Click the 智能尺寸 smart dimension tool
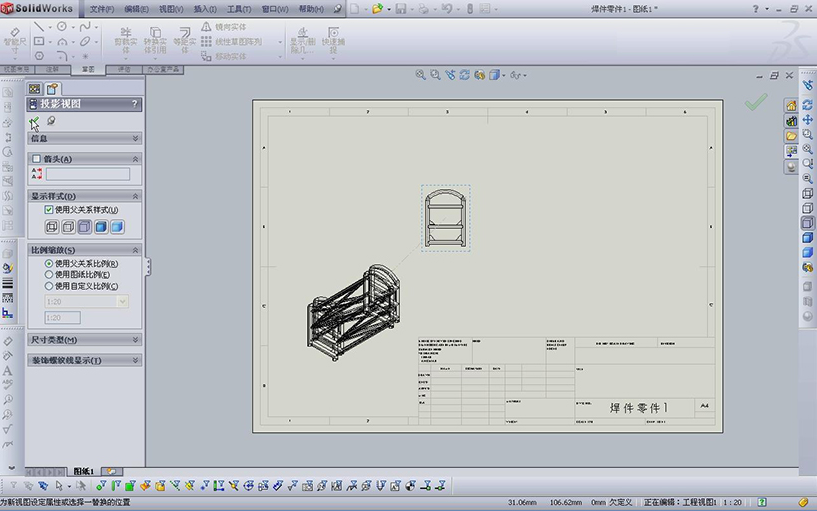The image size is (817, 511). 15,41
